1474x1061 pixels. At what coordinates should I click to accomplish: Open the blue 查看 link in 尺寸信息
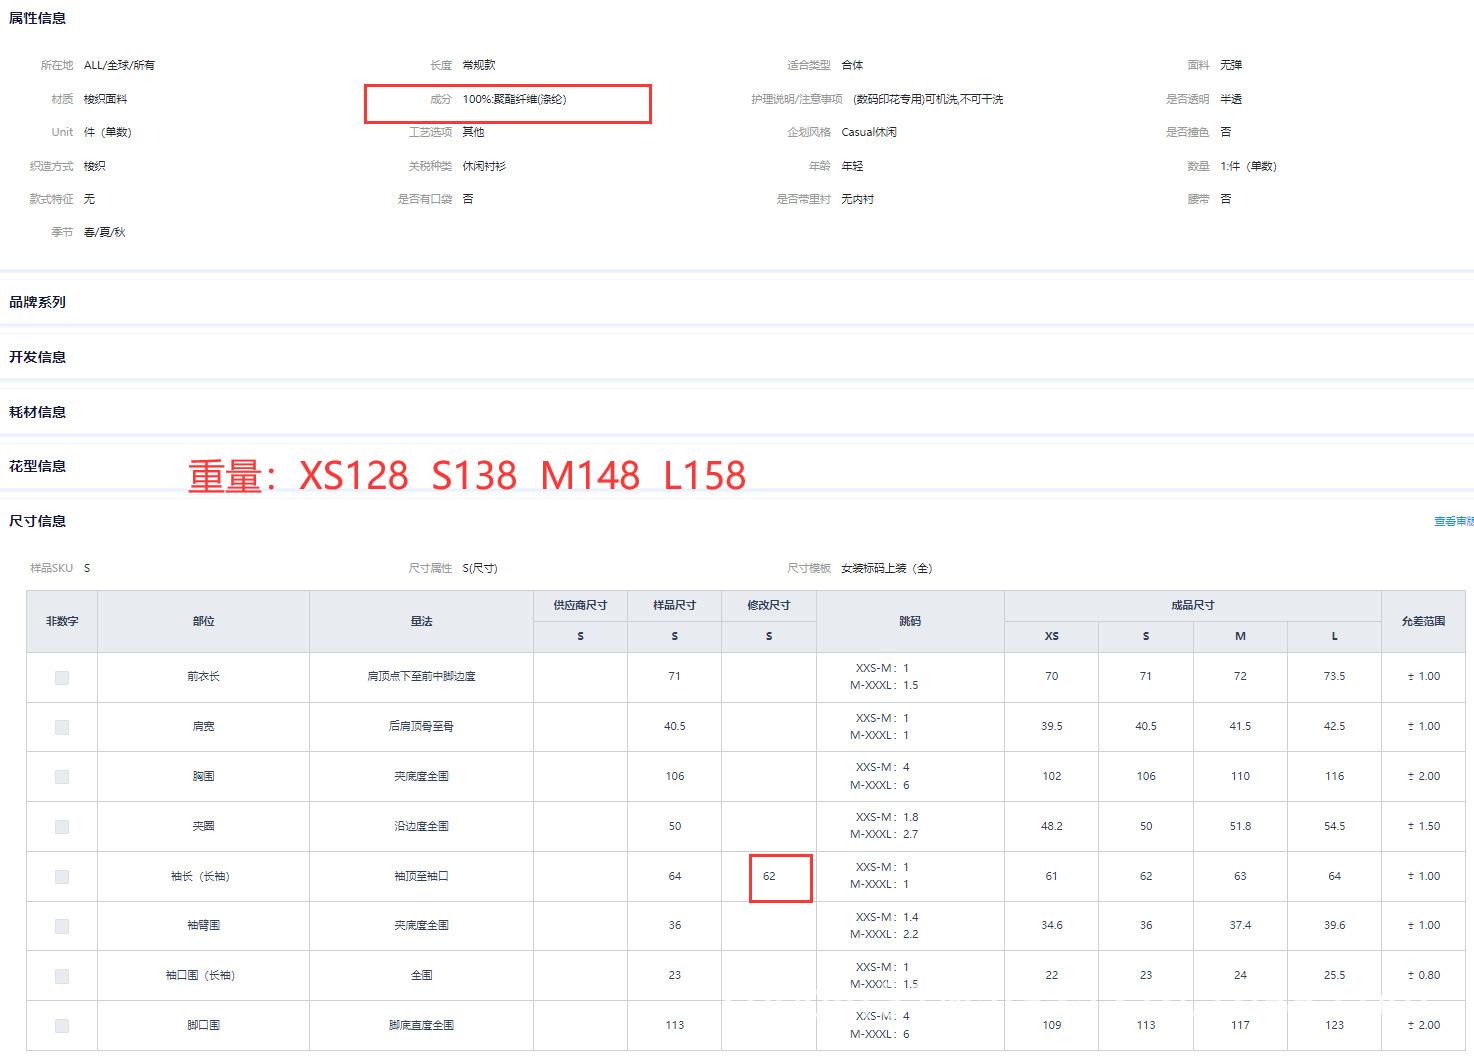[1452, 522]
